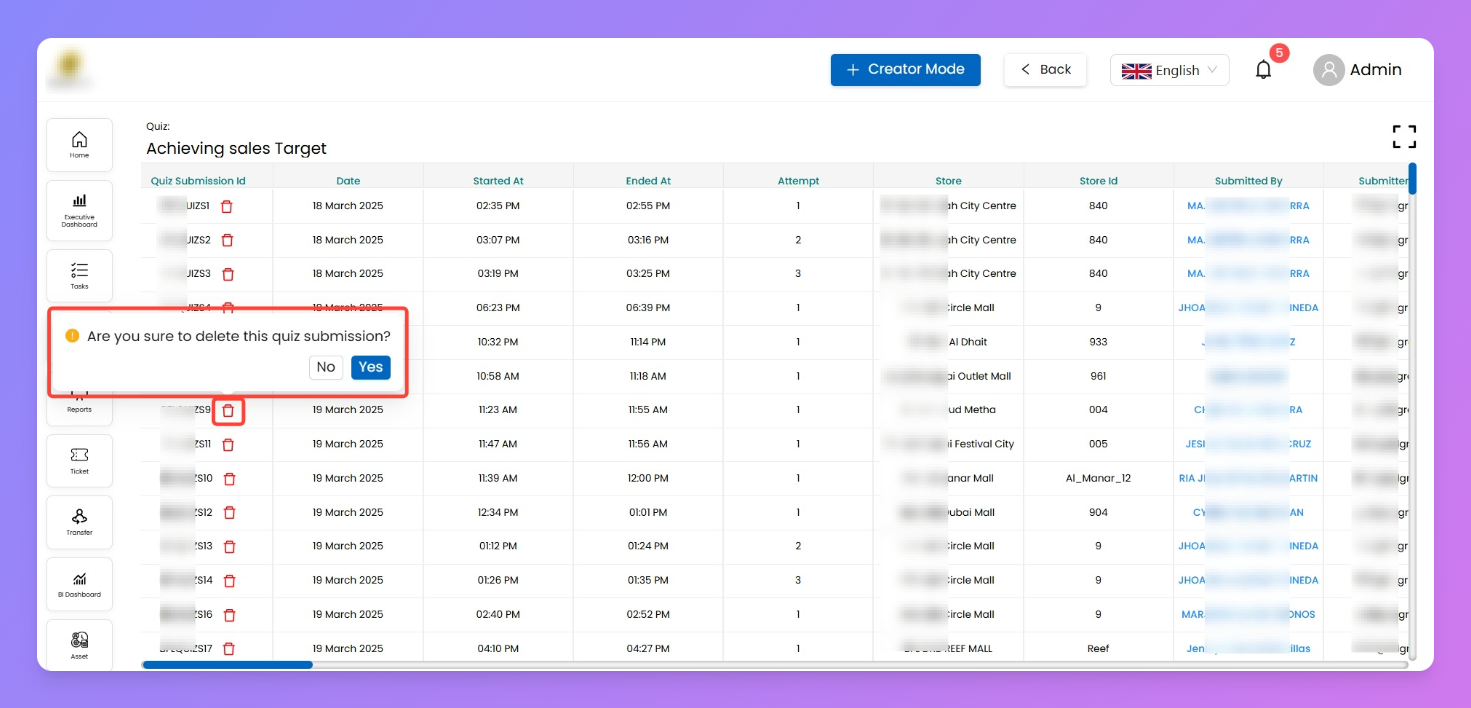
Task: Open Transfer section in sidebar
Action: point(79,521)
